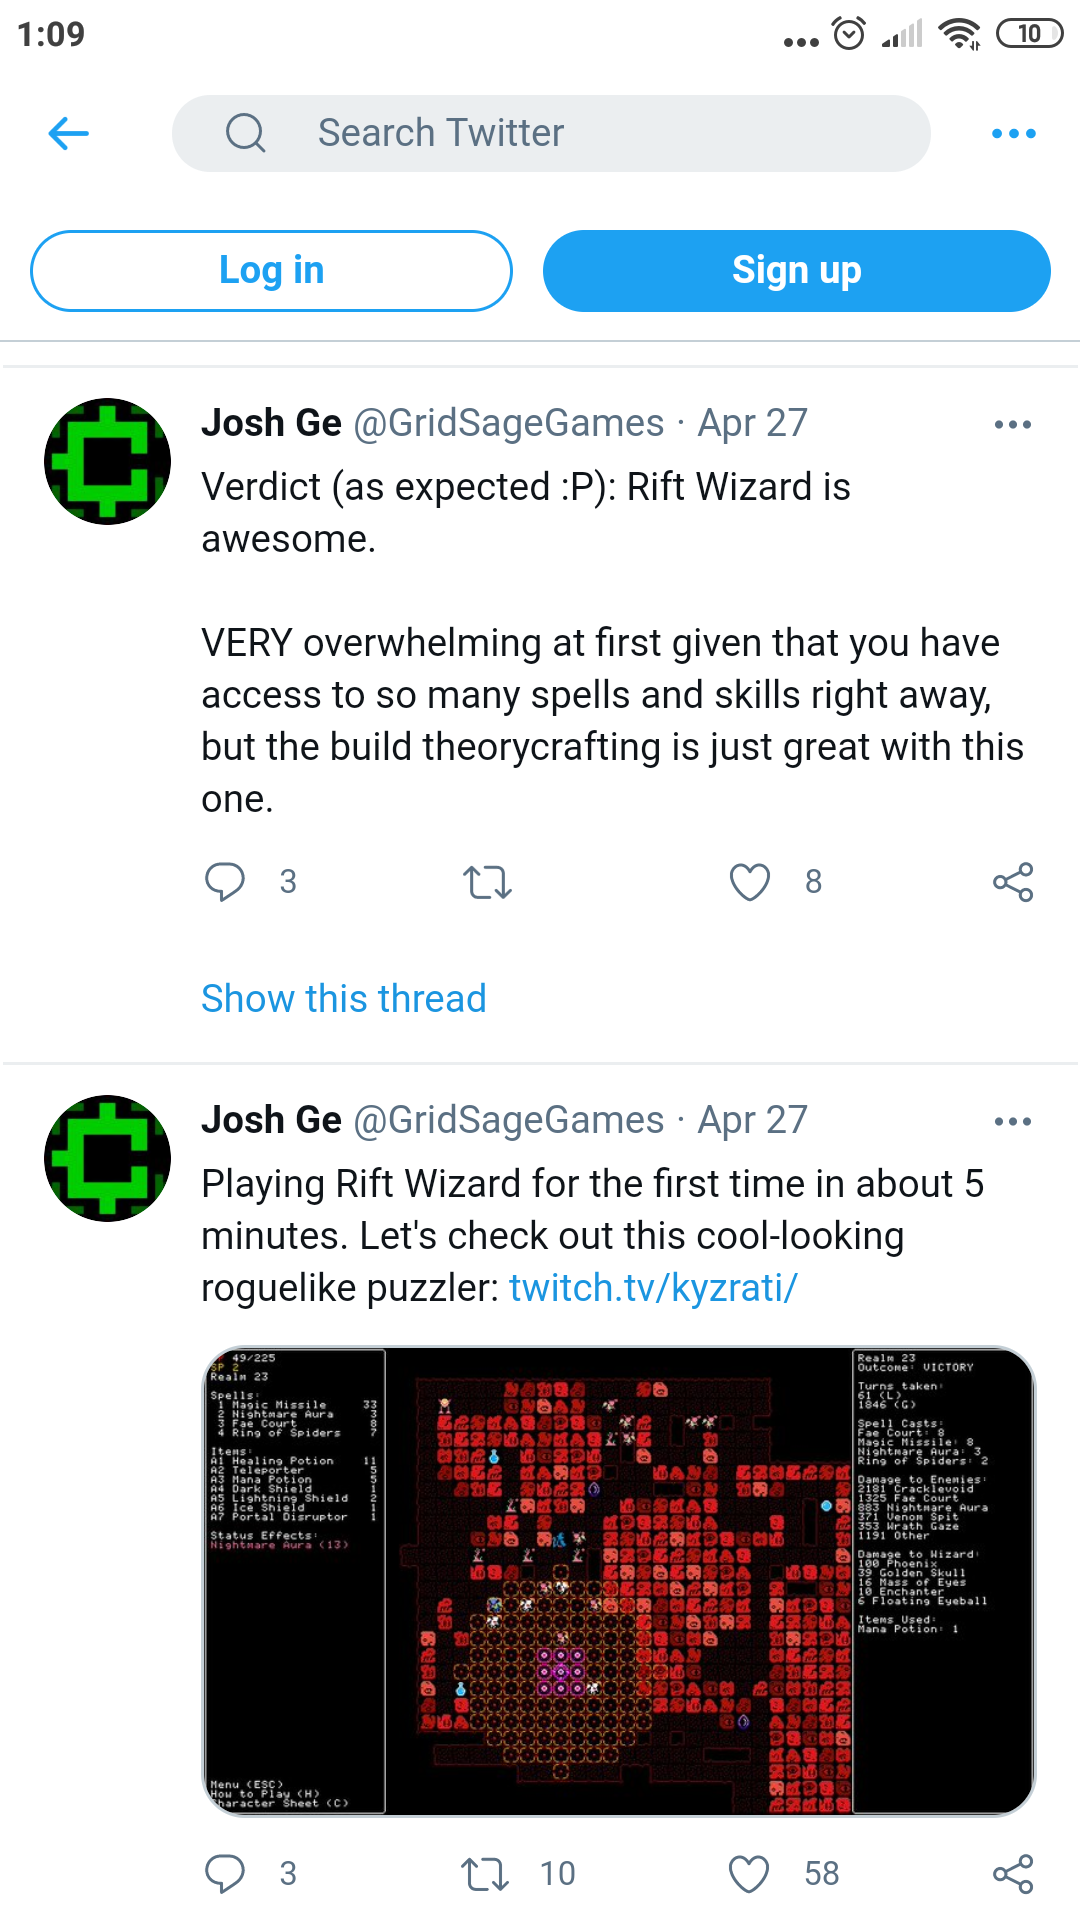Like the tweet with 58 likes
The image size is (1080, 1920).
pos(749,1874)
